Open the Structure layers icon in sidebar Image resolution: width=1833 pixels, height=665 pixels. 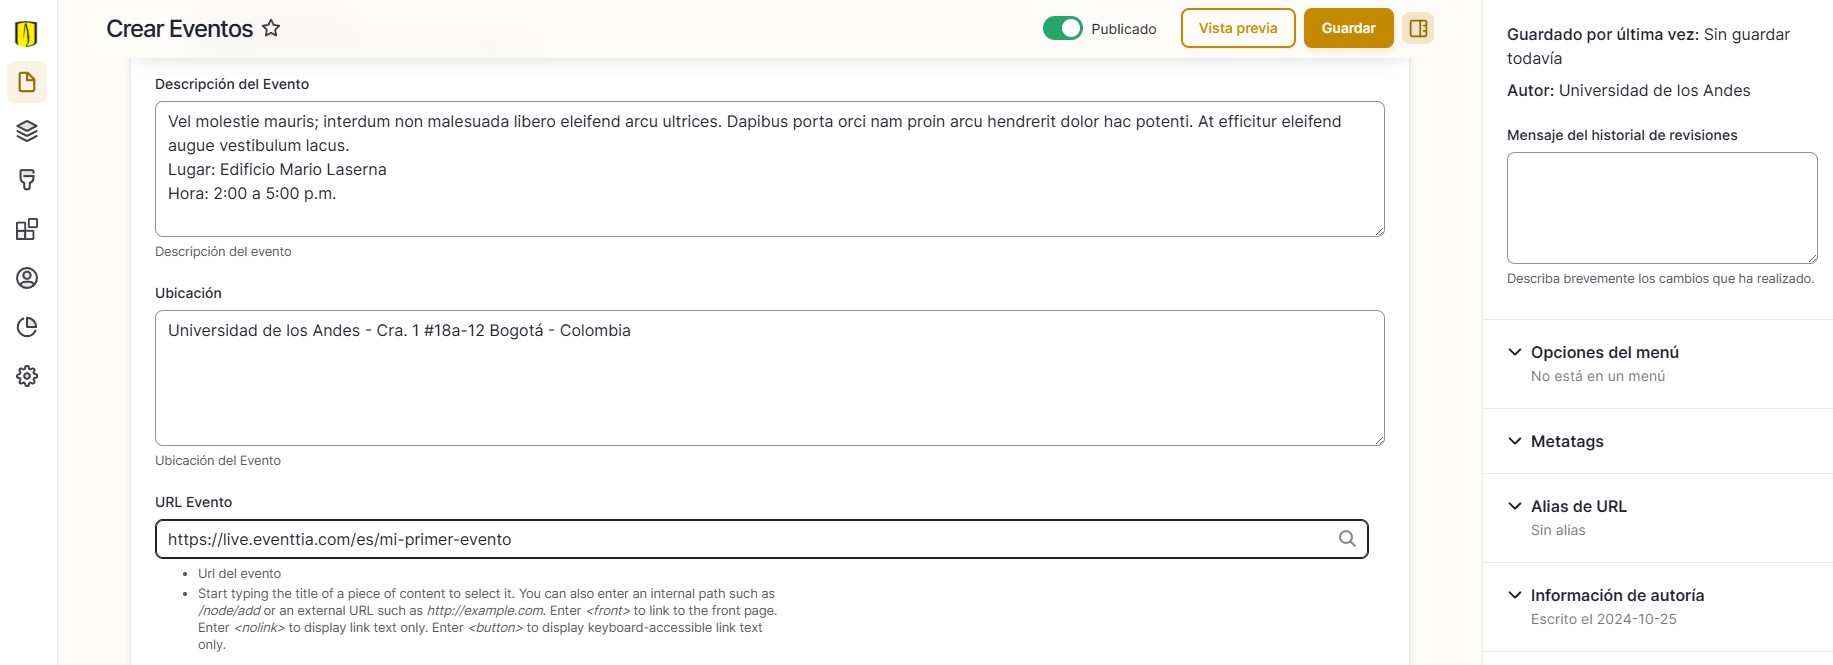(x=27, y=131)
